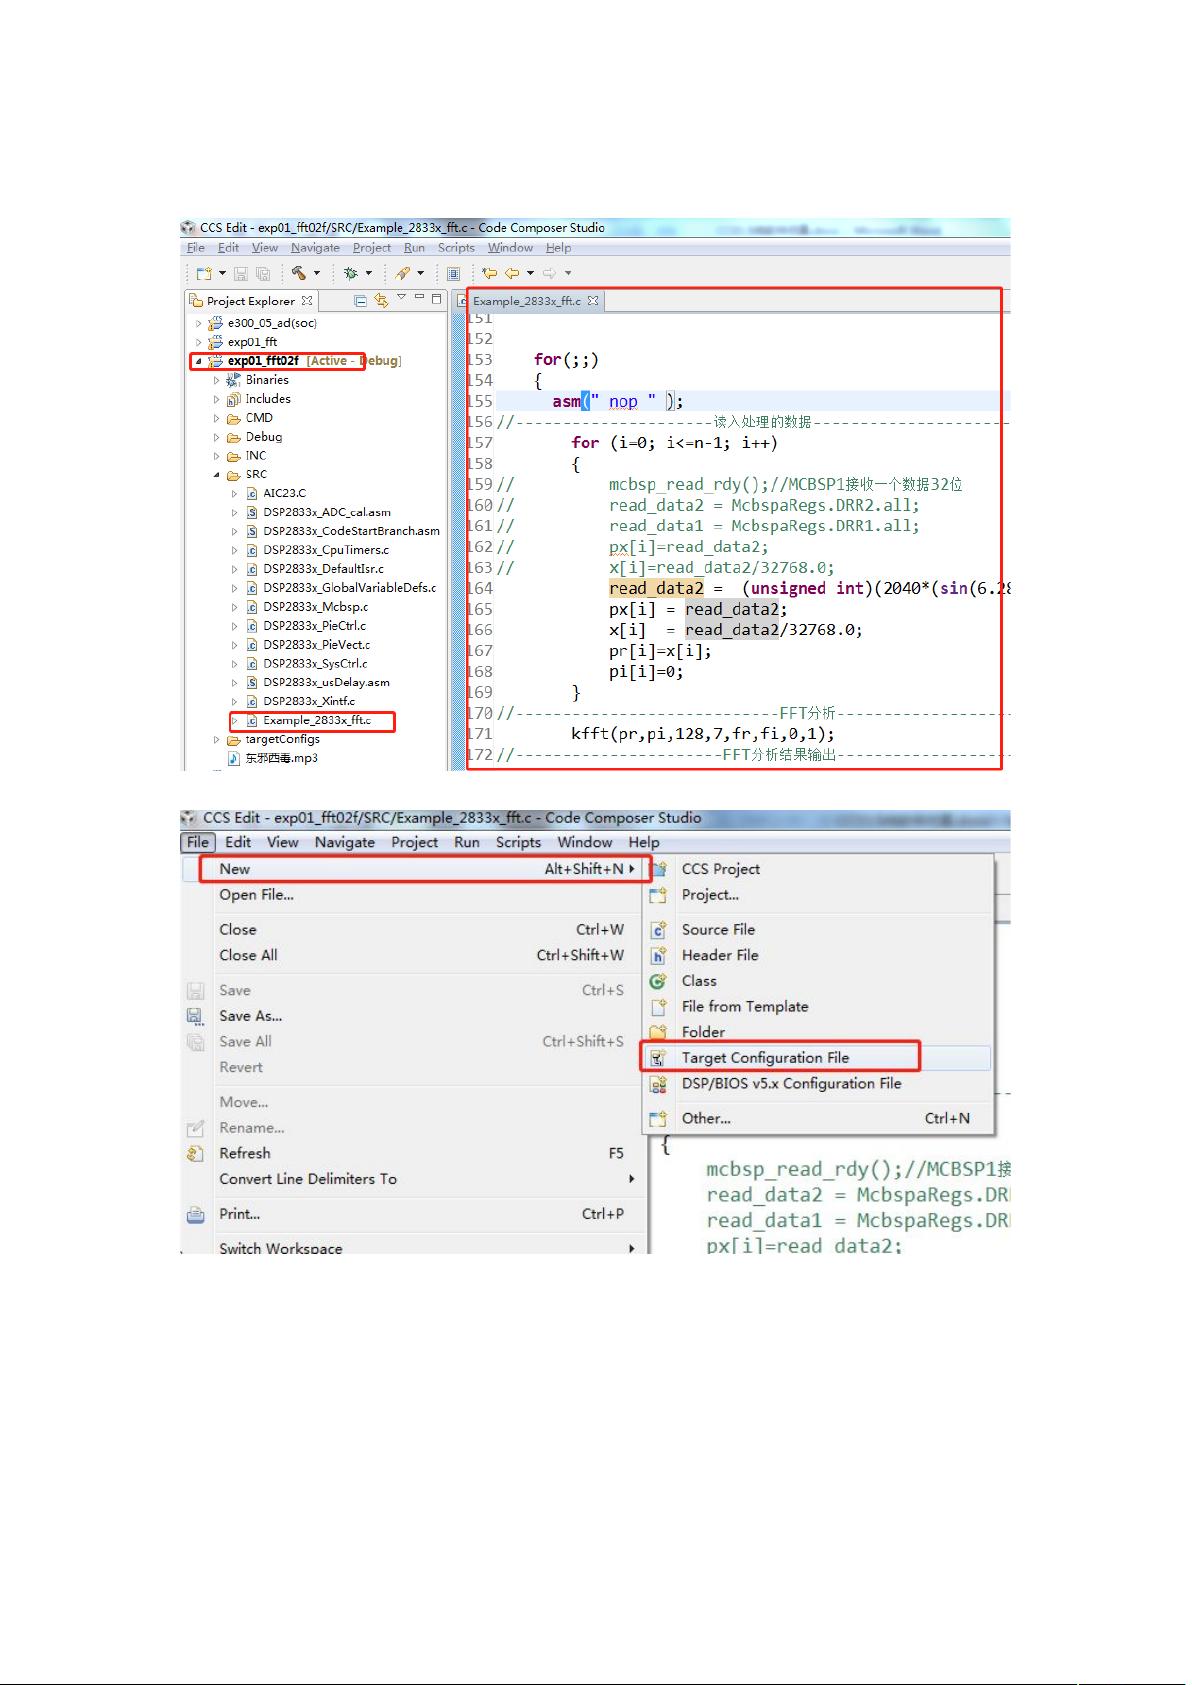Select the exp01_fft02f active project
The image size is (1192, 1685).
pyautogui.click(x=263, y=361)
